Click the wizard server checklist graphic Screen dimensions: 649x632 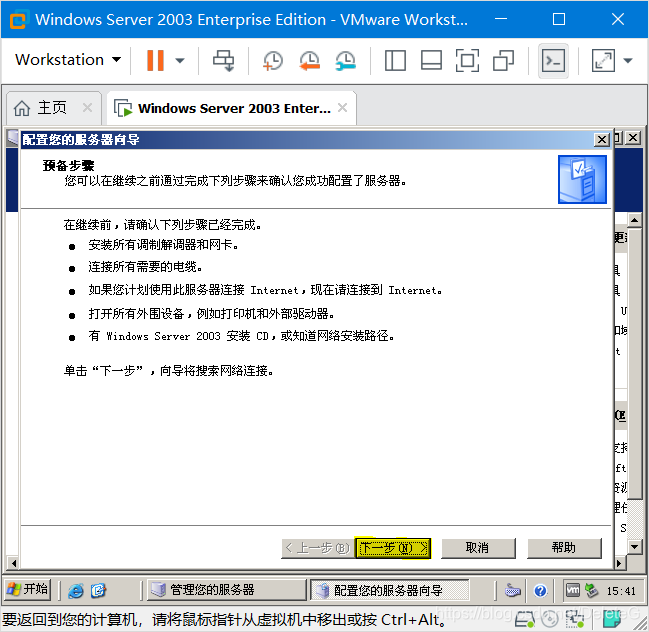tap(582, 179)
